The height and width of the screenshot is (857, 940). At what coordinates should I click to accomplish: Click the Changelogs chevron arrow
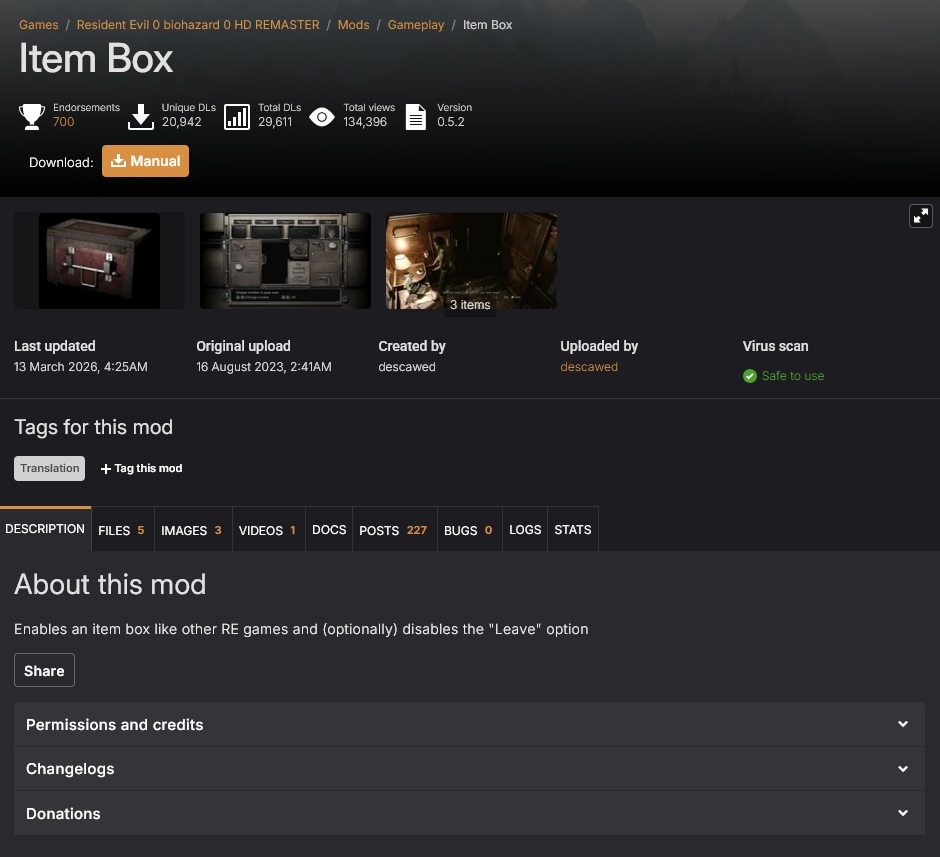click(x=903, y=769)
